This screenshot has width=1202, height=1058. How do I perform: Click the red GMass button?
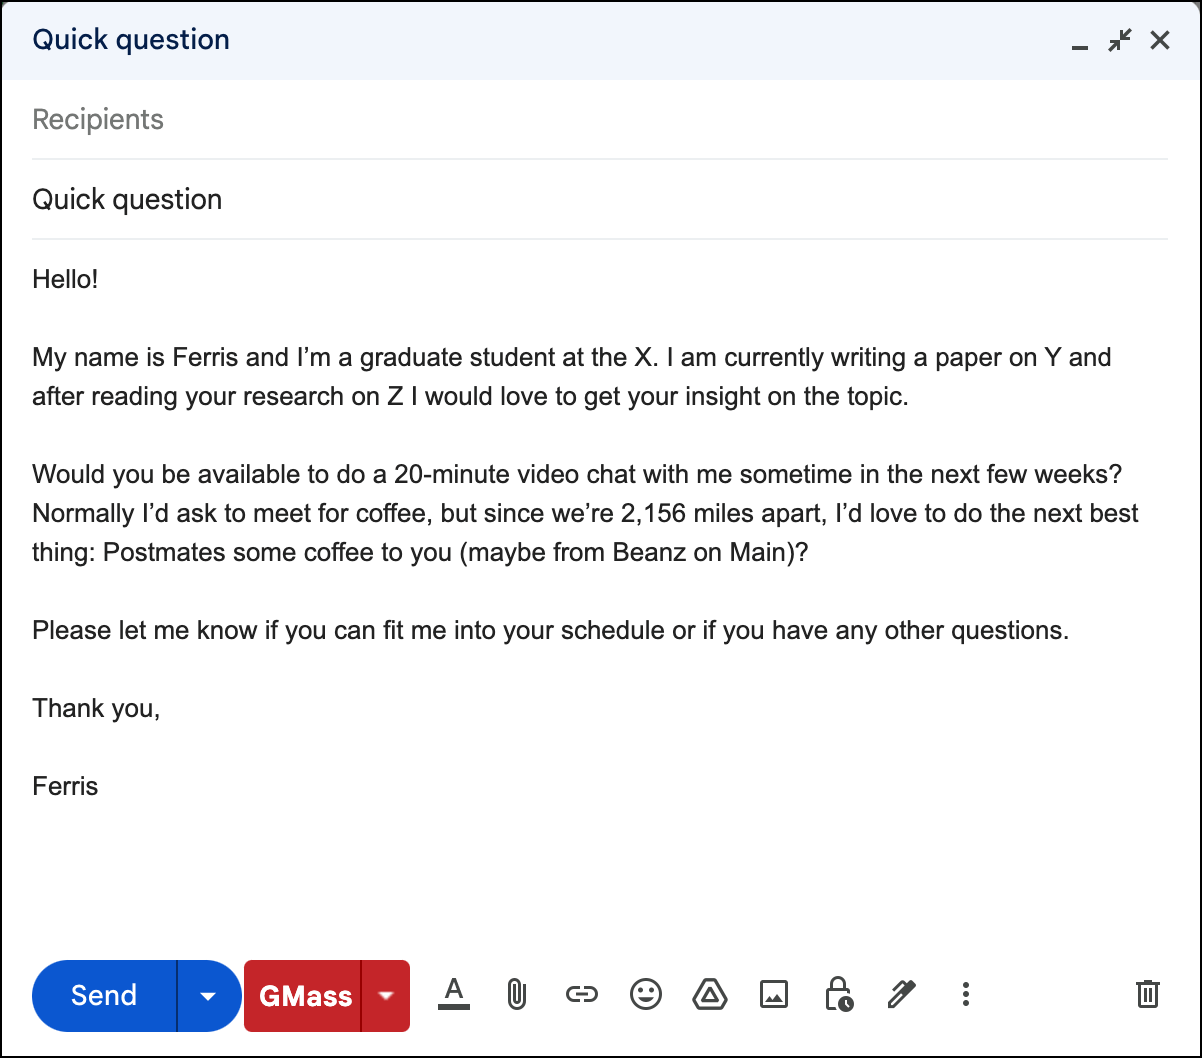click(x=303, y=996)
